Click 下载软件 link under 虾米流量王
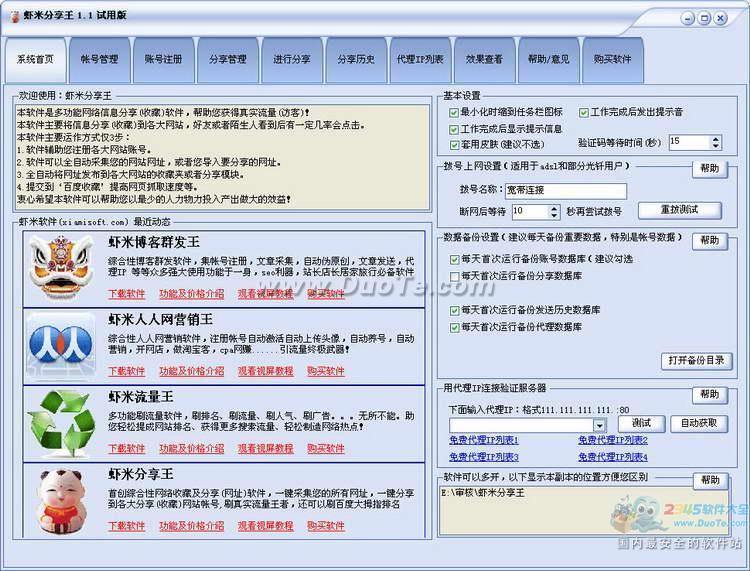 click(126, 449)
